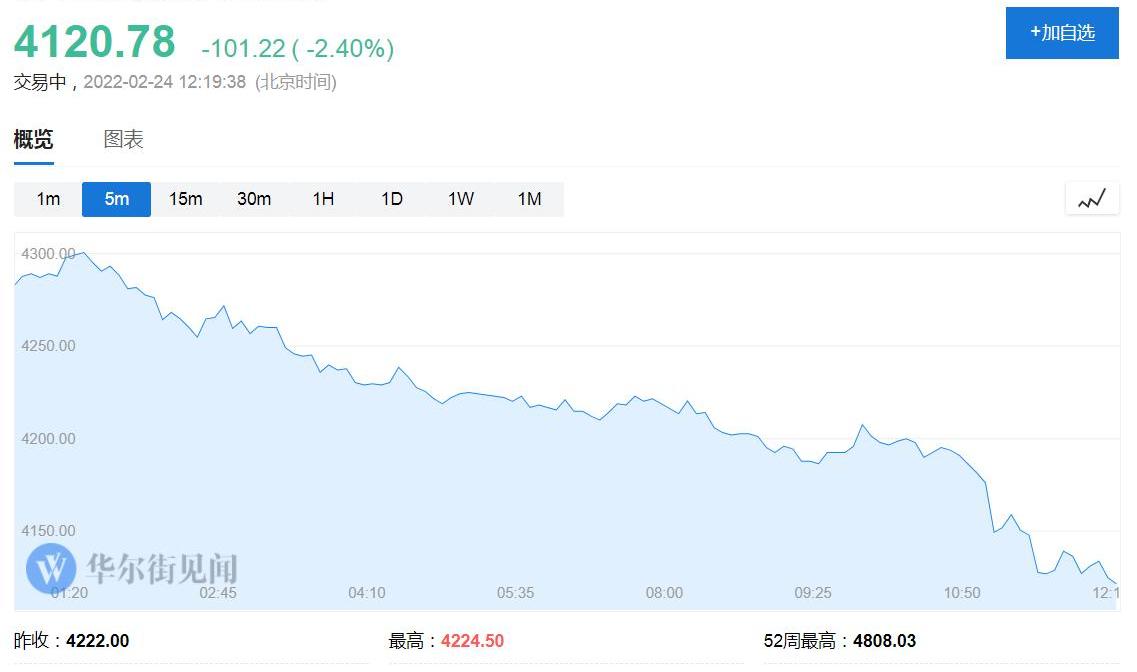Open the 图表 tab
The image size is (1137, 672).
click(124, 140)
